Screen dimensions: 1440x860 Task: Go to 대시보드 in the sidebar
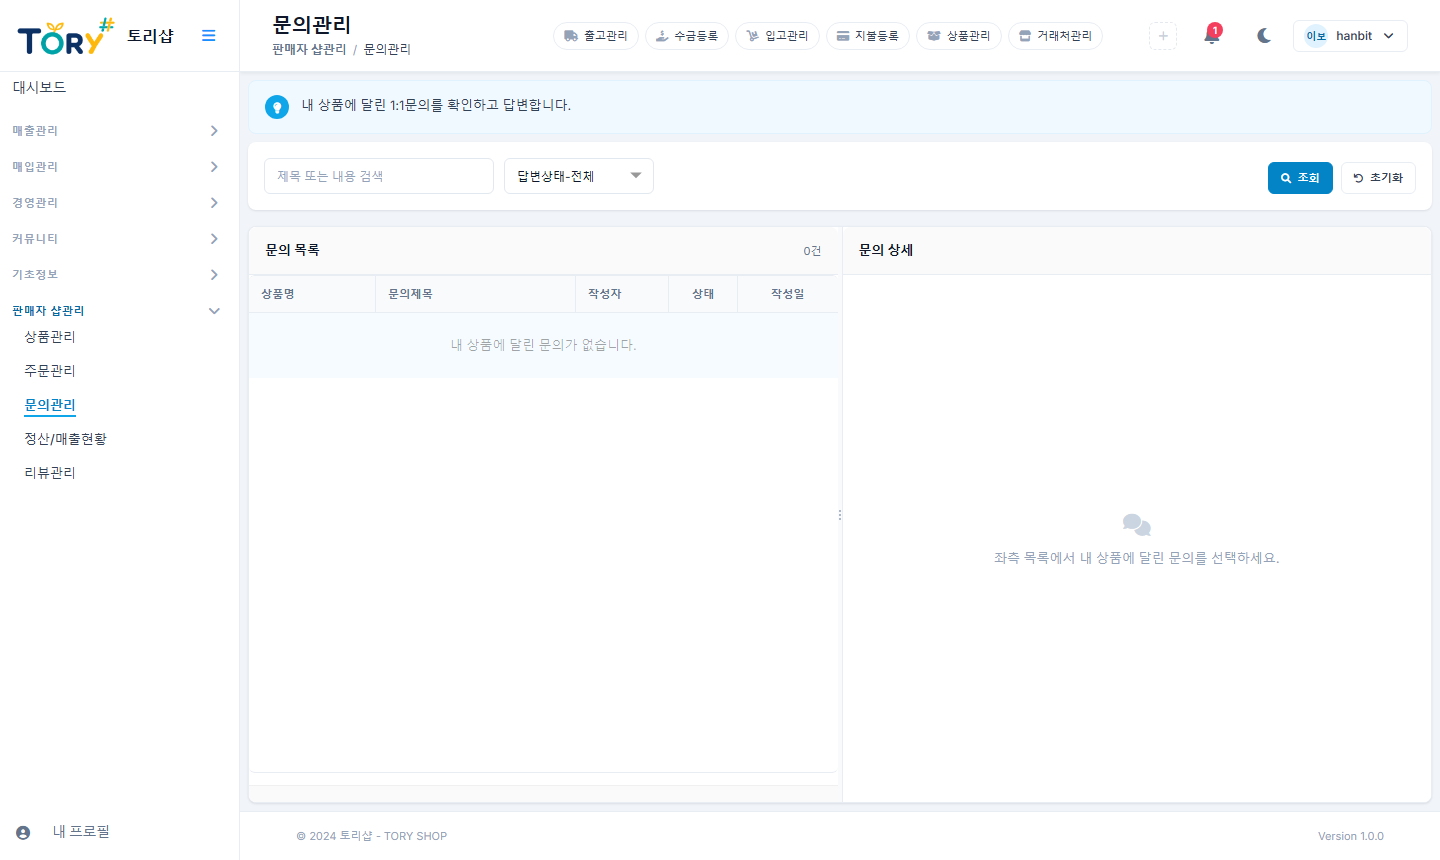[40, 88]
